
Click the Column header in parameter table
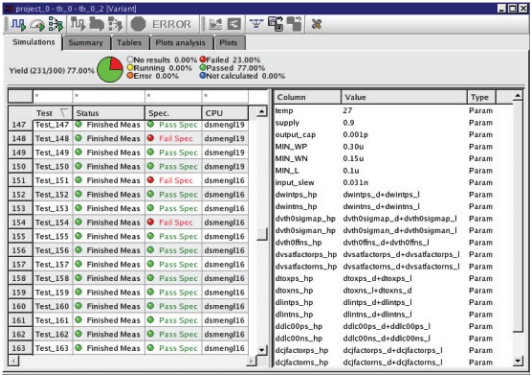307,97
